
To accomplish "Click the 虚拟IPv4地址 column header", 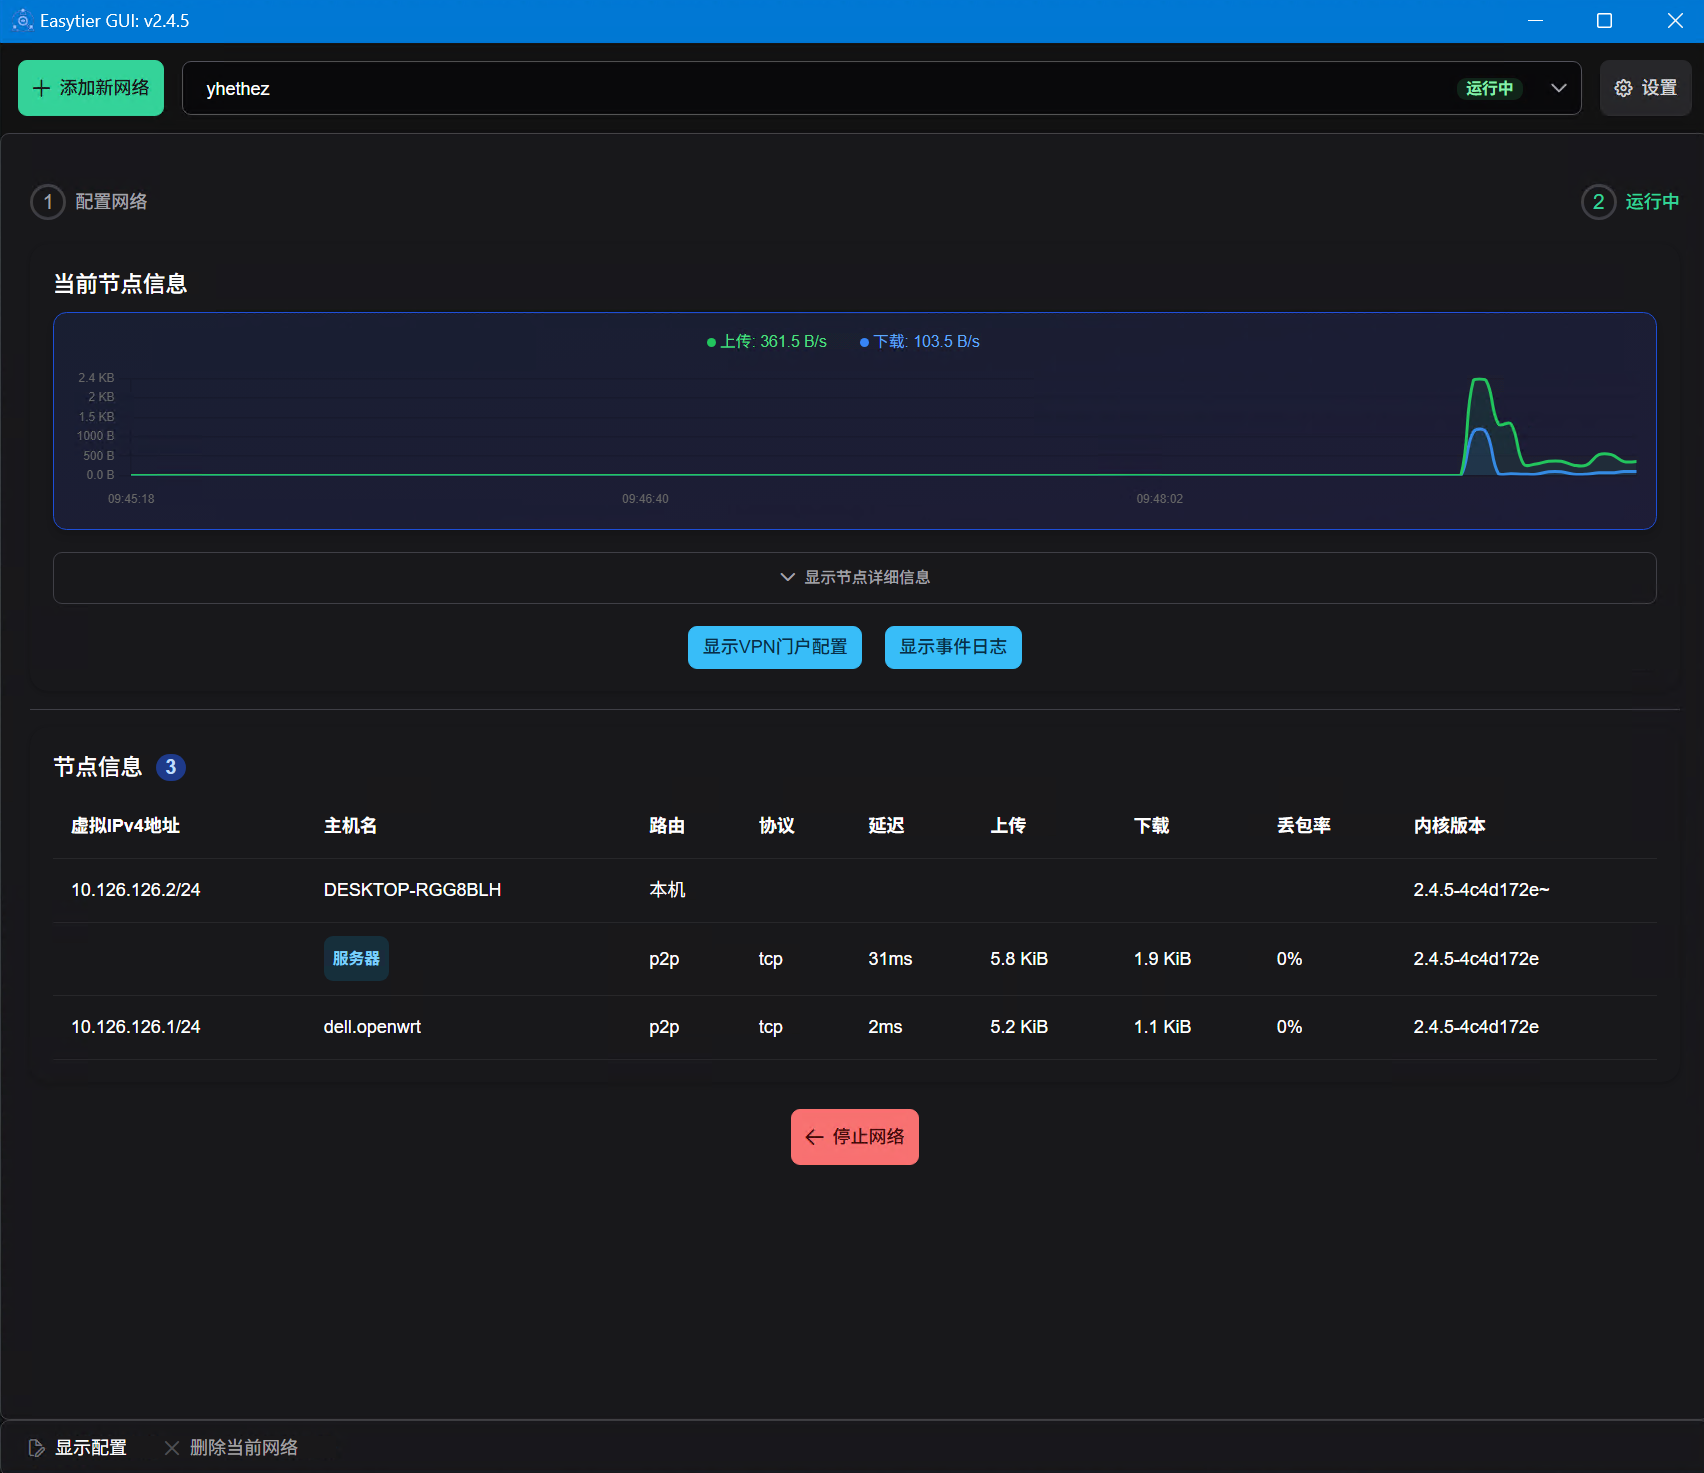I will [x=125, y=826].
